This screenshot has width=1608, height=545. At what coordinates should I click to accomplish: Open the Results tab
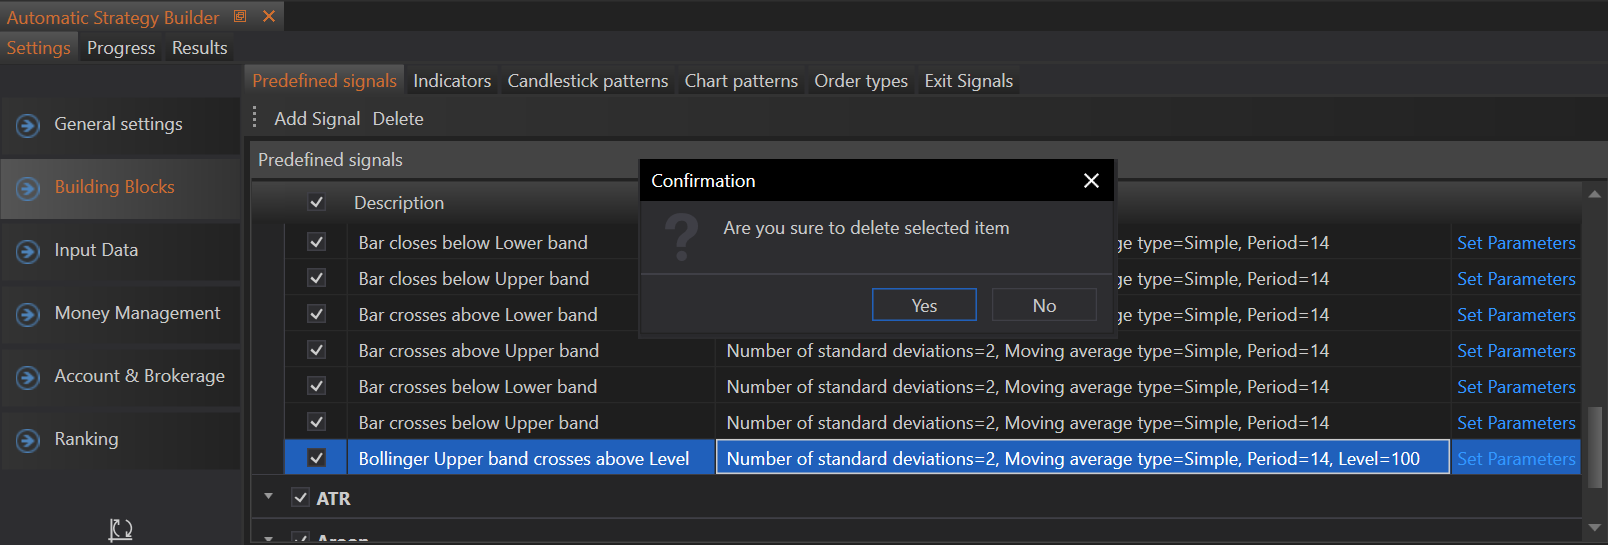199,48
